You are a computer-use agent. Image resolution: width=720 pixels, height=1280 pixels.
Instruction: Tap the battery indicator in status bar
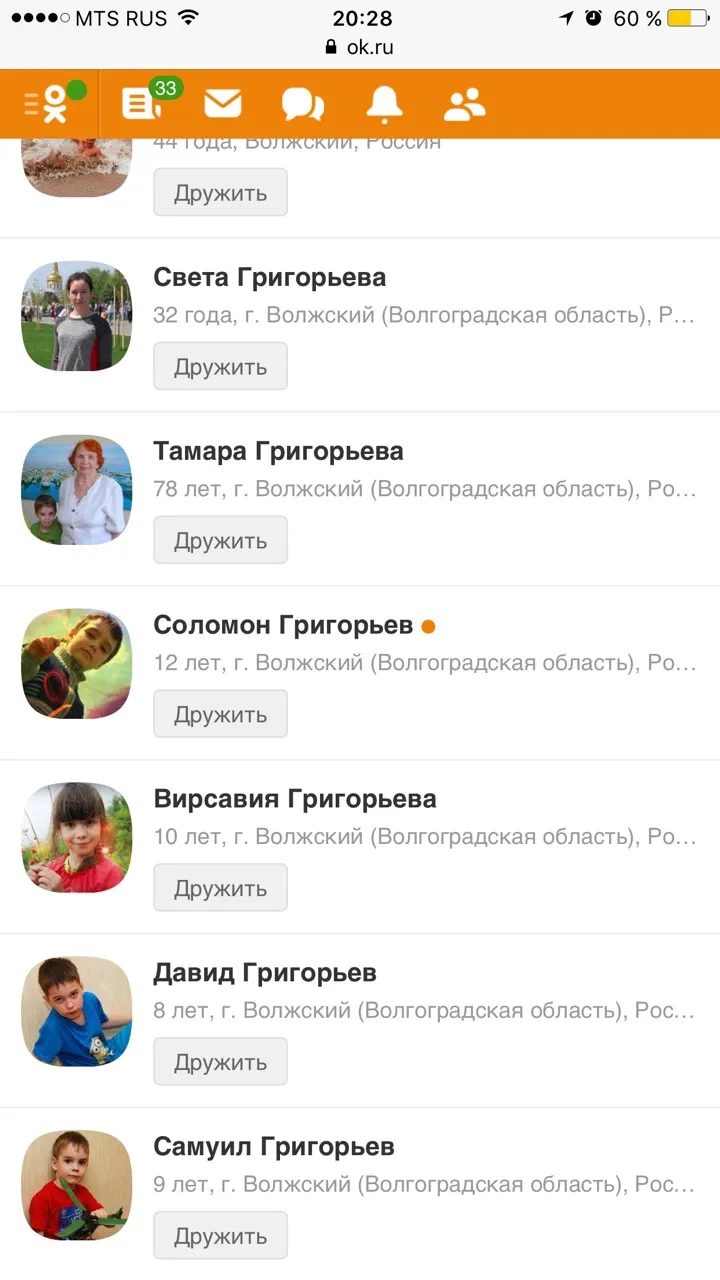point(687,18)
